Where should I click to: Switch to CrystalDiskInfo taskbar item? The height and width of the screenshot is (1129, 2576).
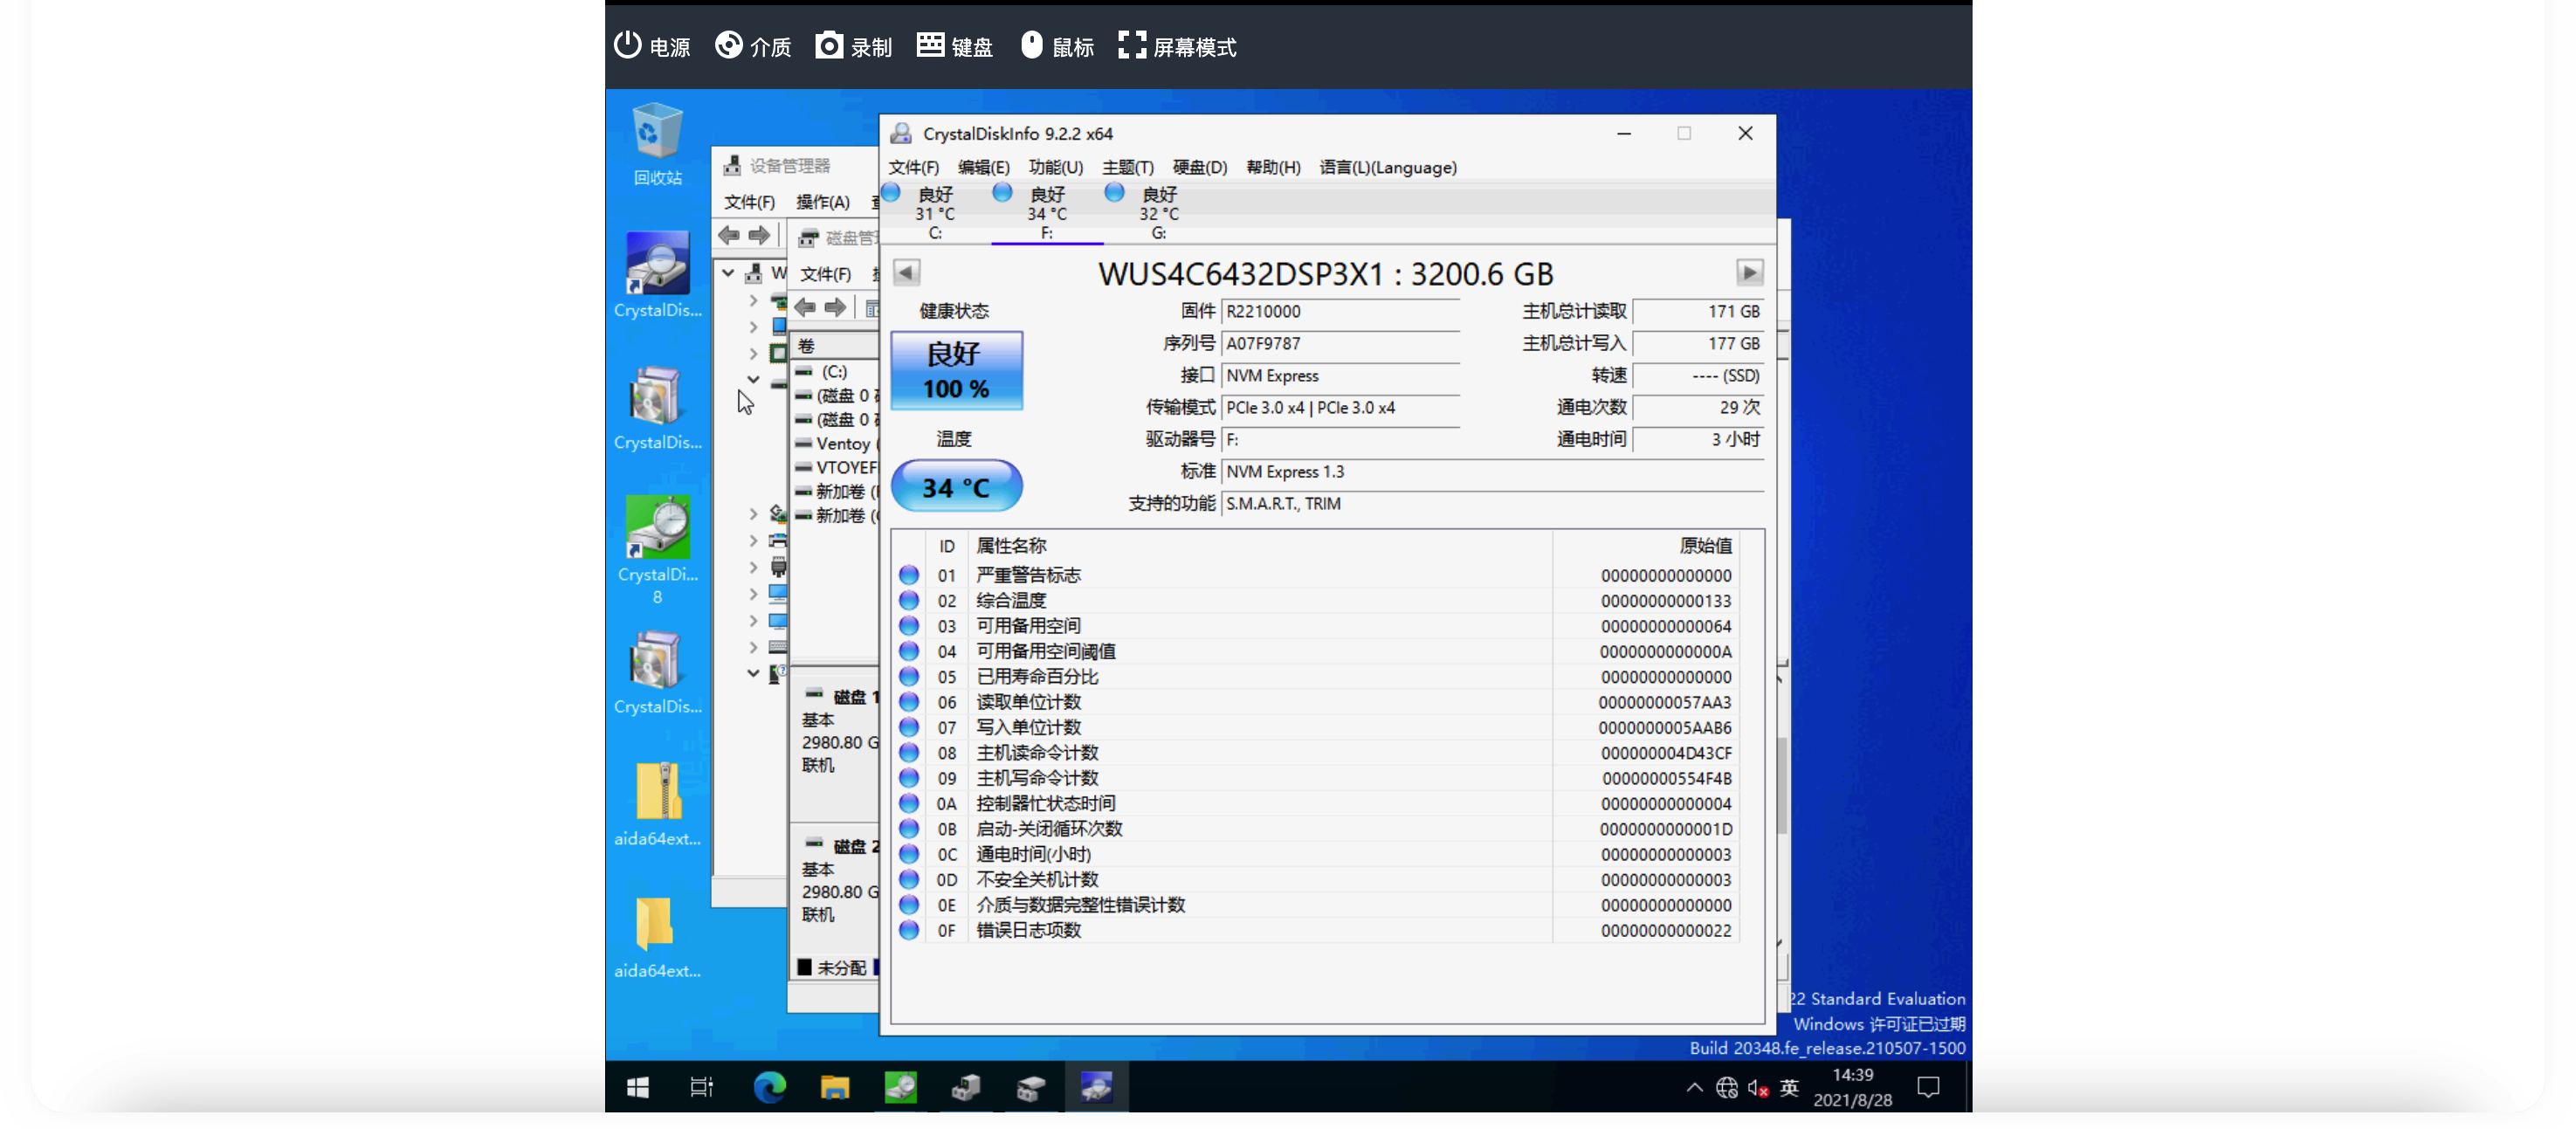point(1096,1086)
